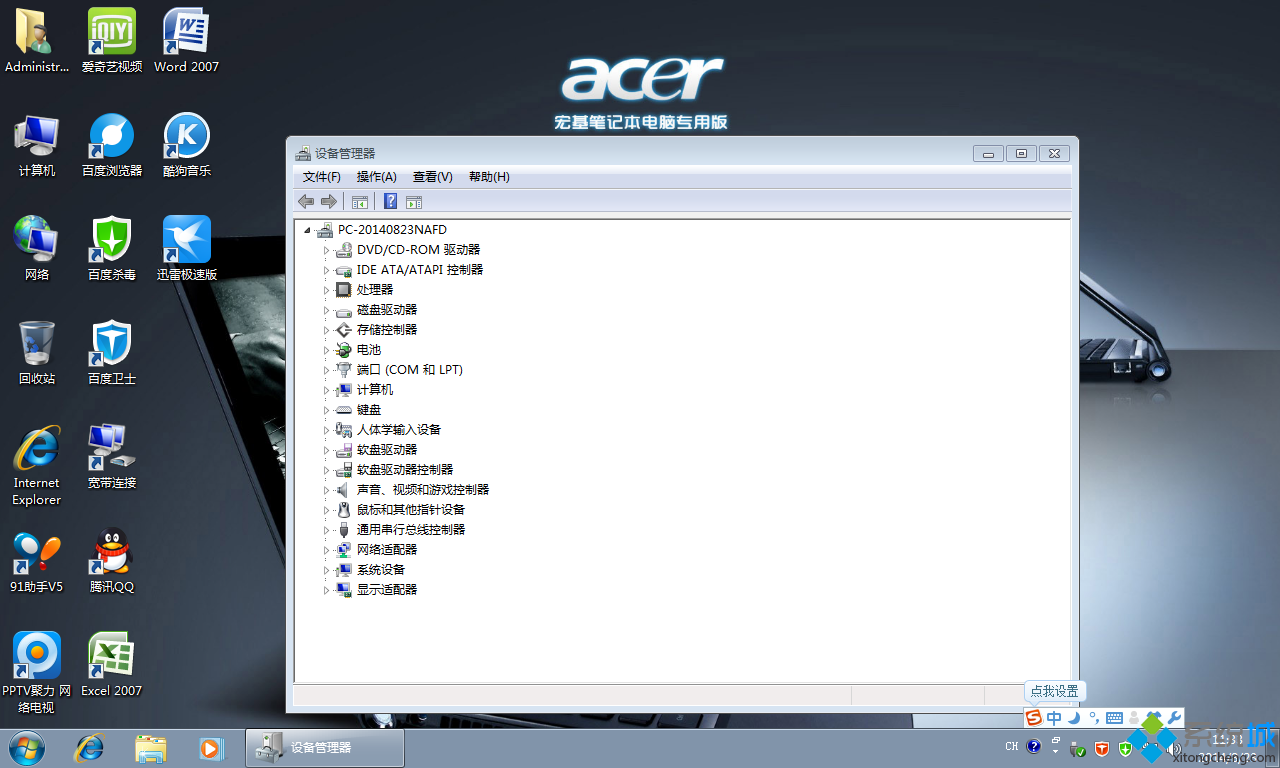Click the Back navigation arrow in Device Manager
1280x768 pixels.
306,201
